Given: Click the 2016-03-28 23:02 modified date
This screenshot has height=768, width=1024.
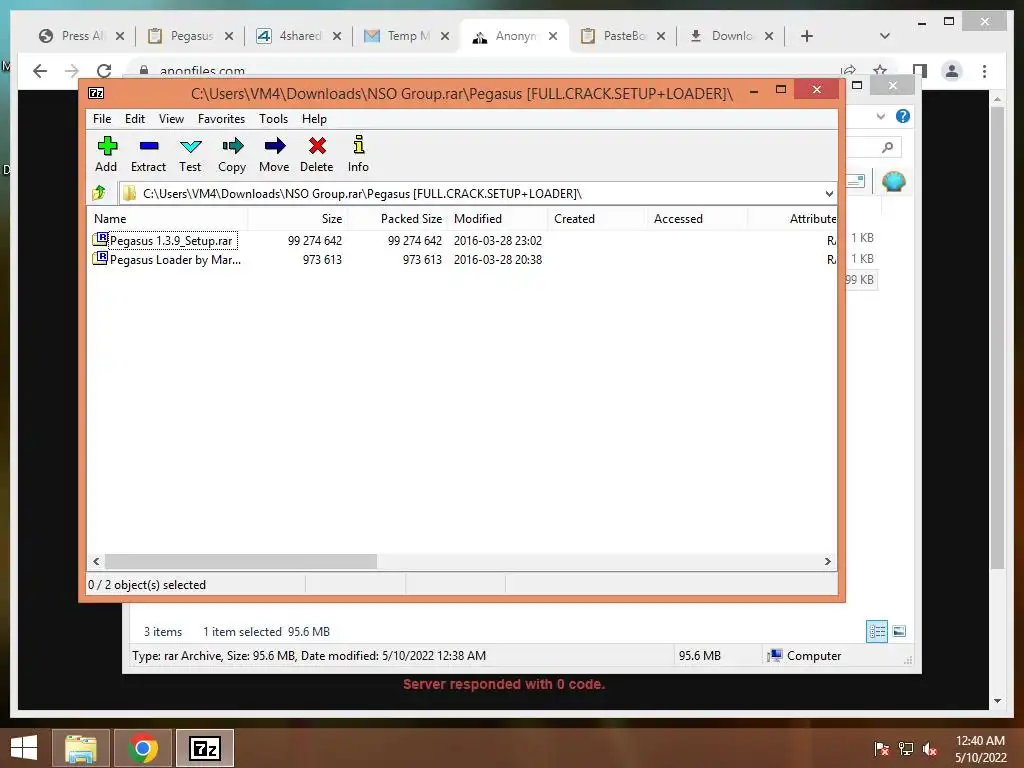Looking at the screenshot, I should [498, 241].
